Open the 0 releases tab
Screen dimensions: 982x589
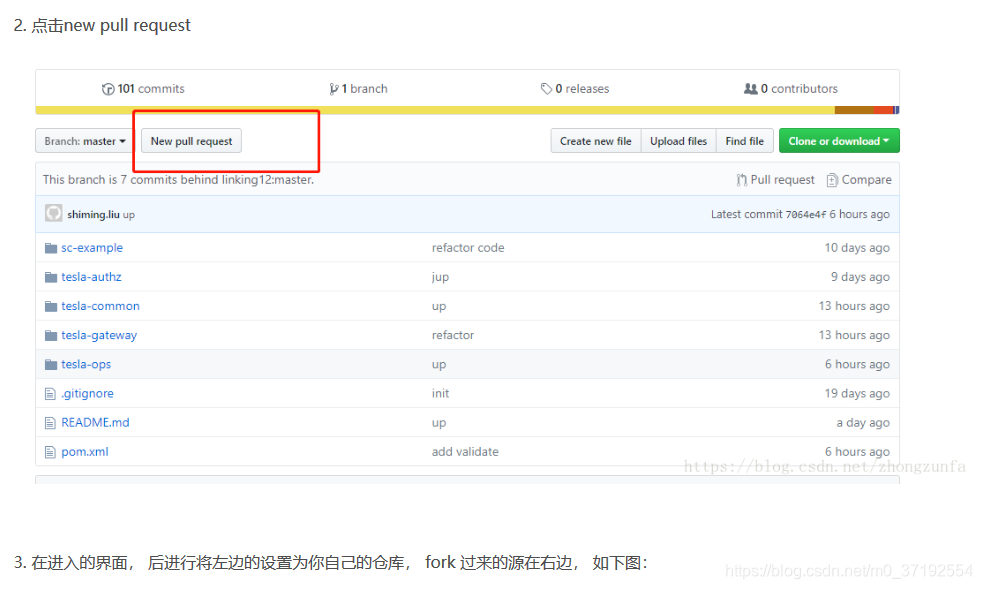[x=575, y=89]
